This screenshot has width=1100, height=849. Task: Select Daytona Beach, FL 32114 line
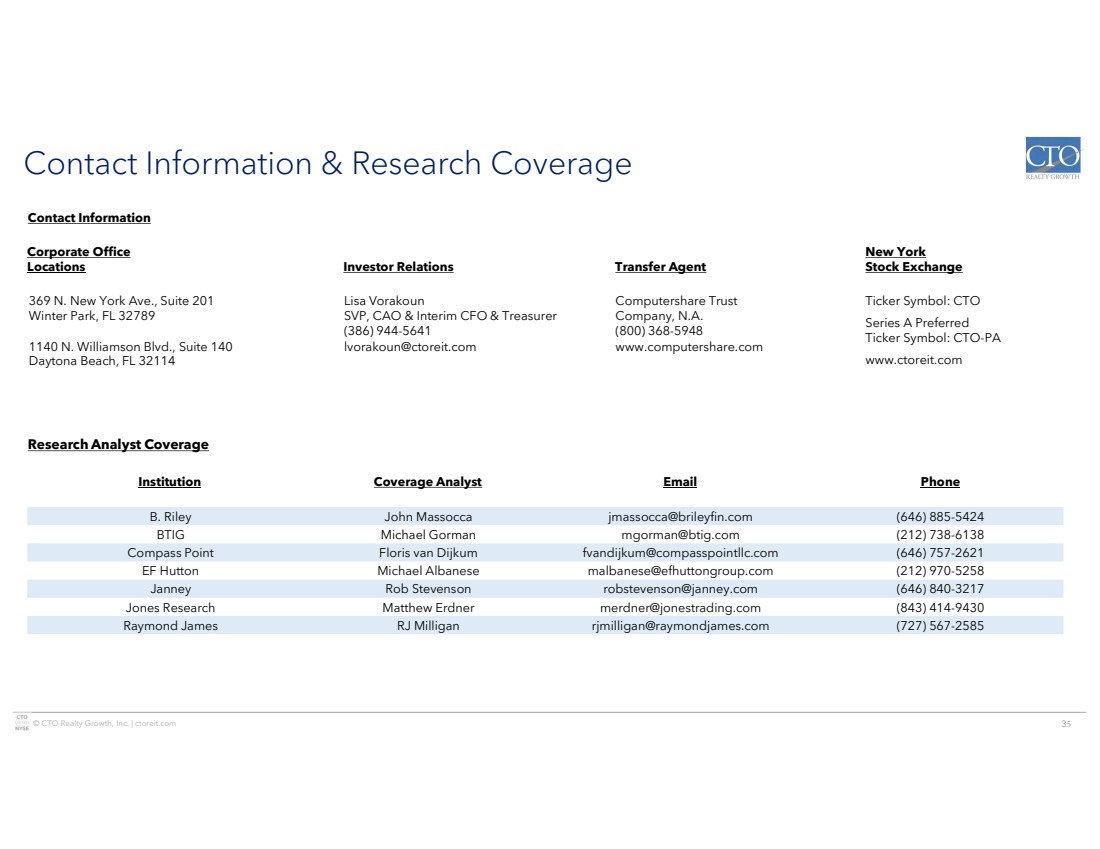(x=102, y=361)
